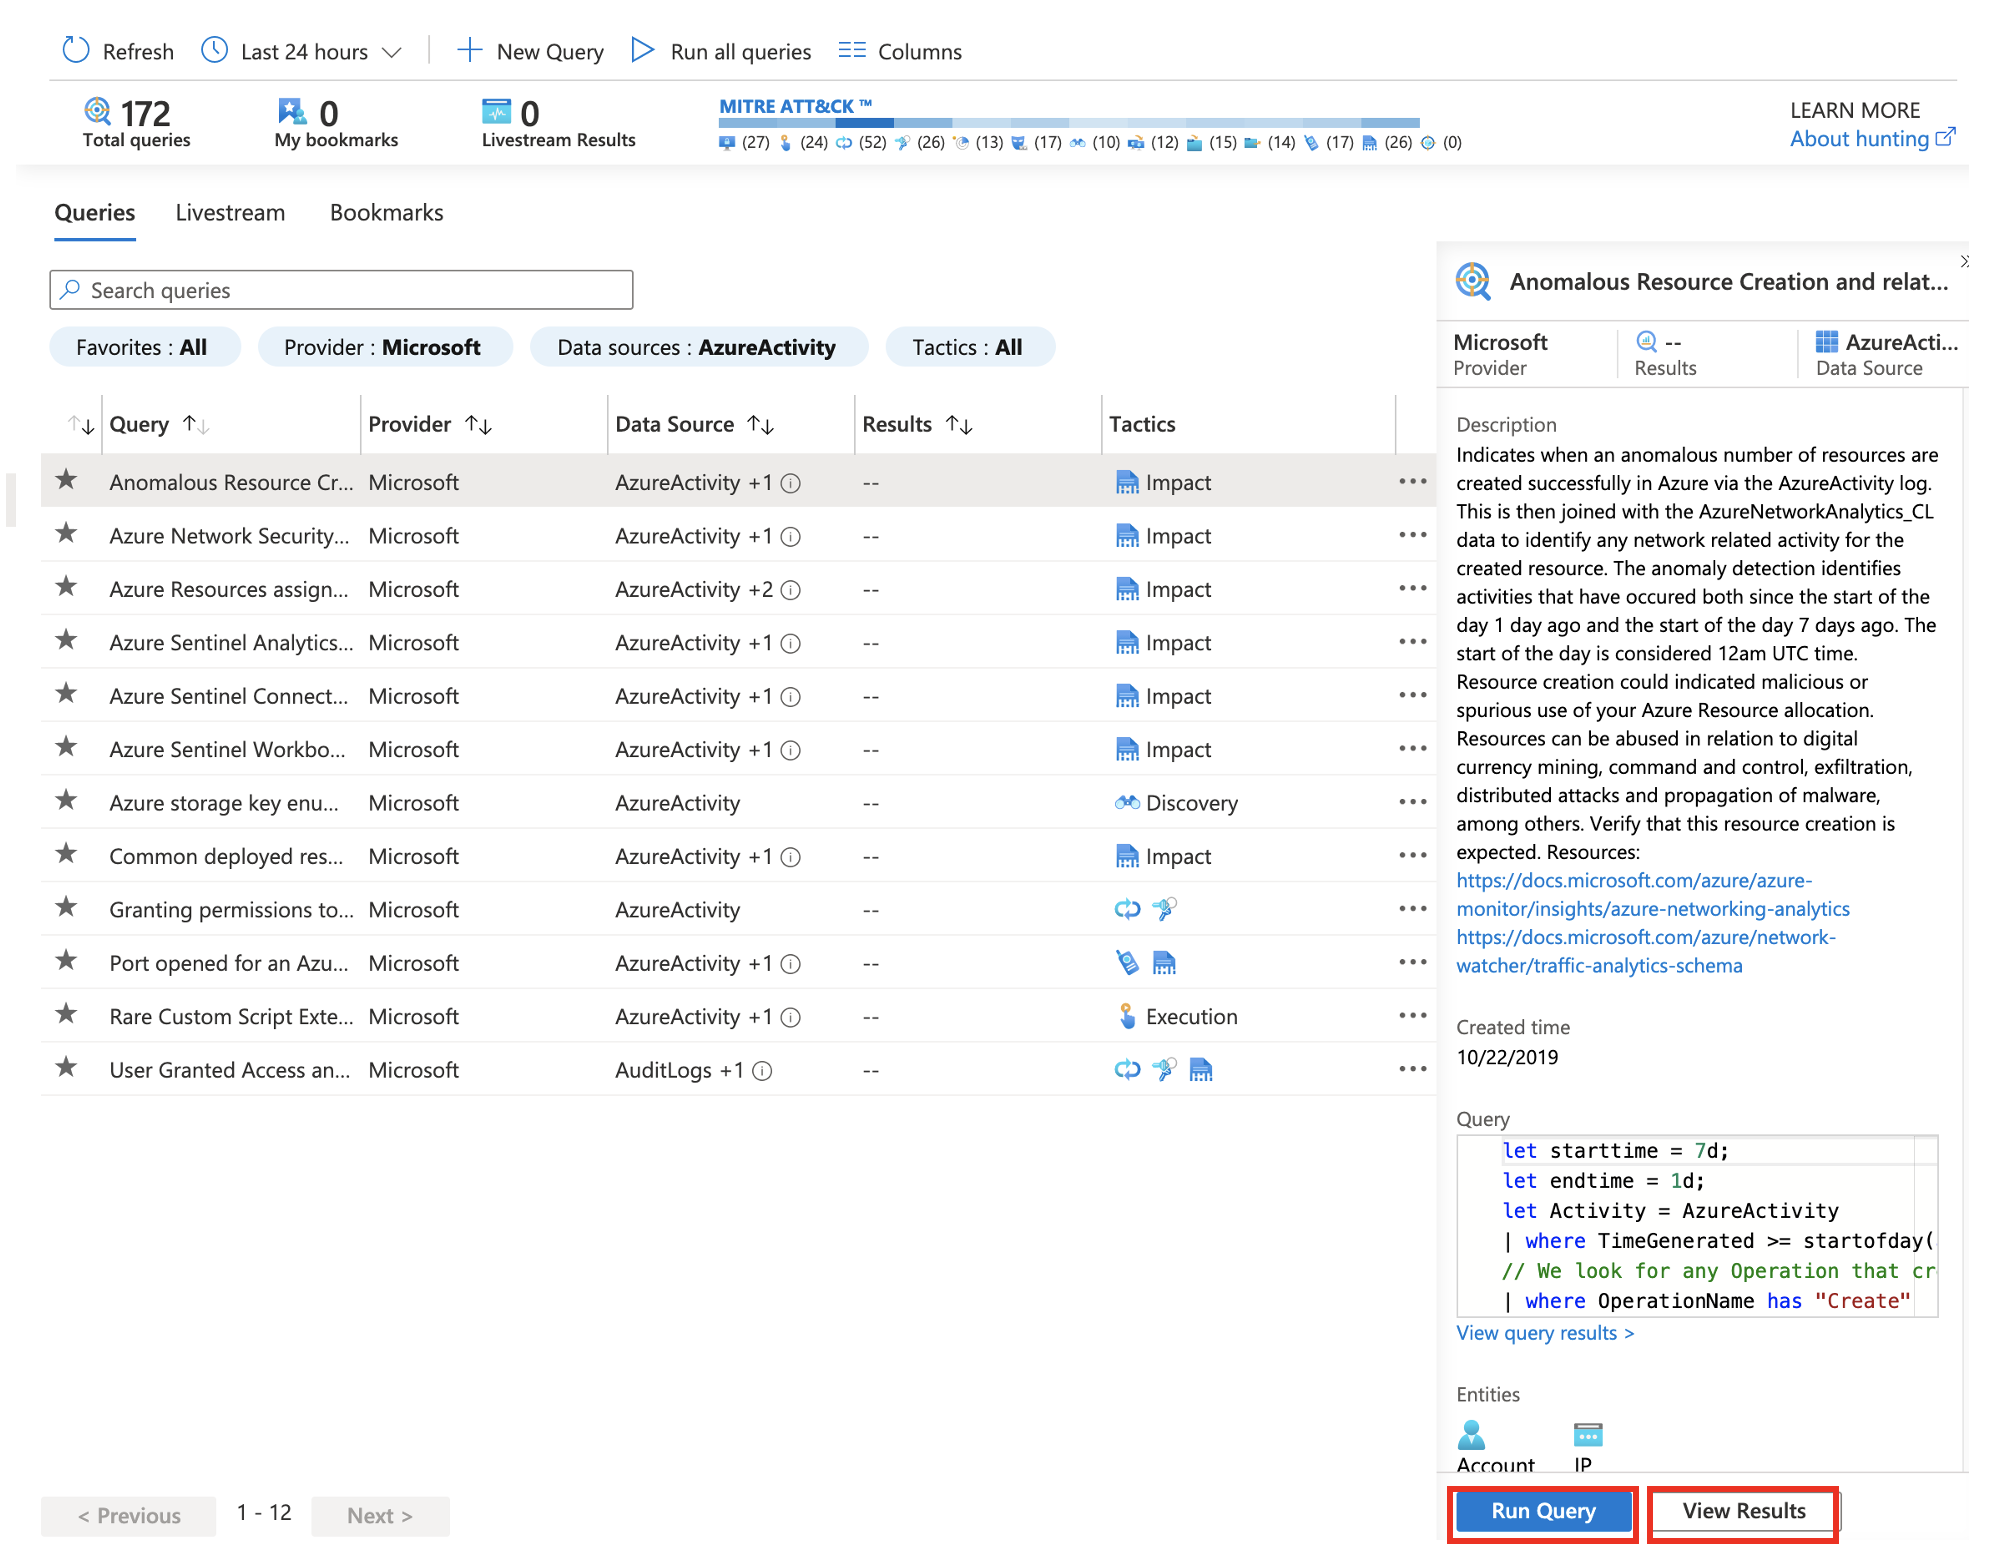Toggle favorite star for Azure storage key enumeration
The image size is (2000, 1562).
coord(67,801)
